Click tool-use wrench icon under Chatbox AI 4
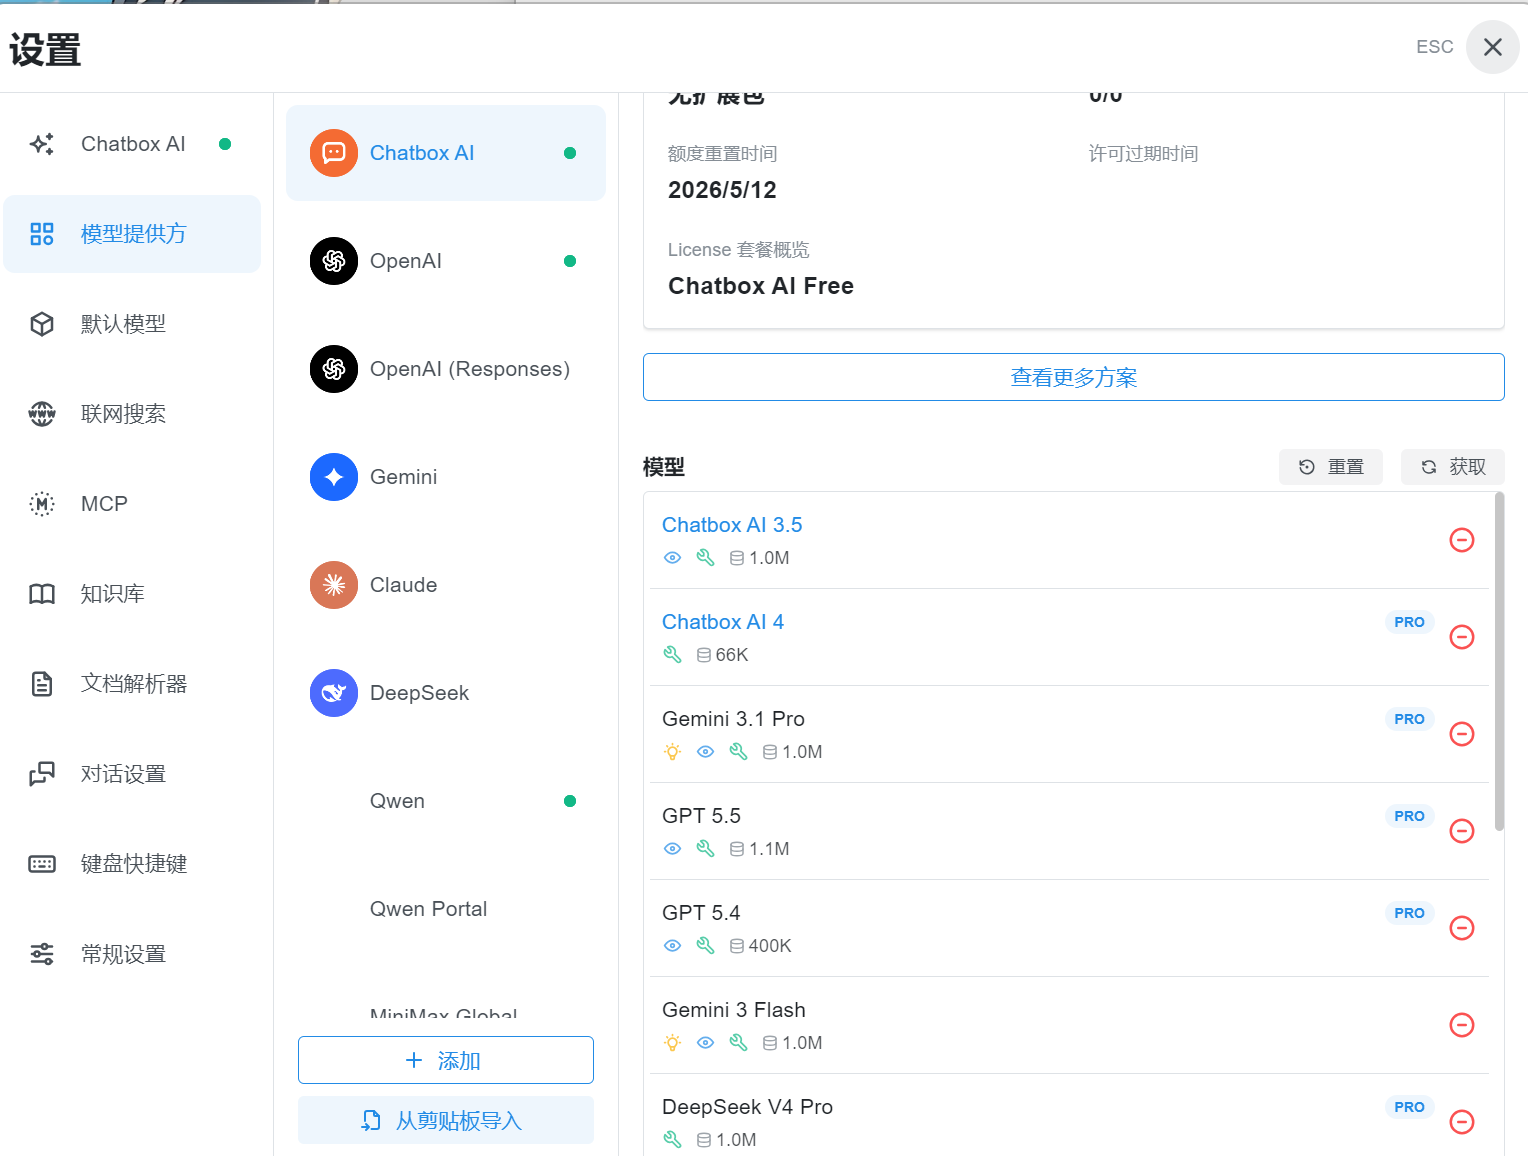The width and height of the screenshot is (1528, 1156). point(673,655)
